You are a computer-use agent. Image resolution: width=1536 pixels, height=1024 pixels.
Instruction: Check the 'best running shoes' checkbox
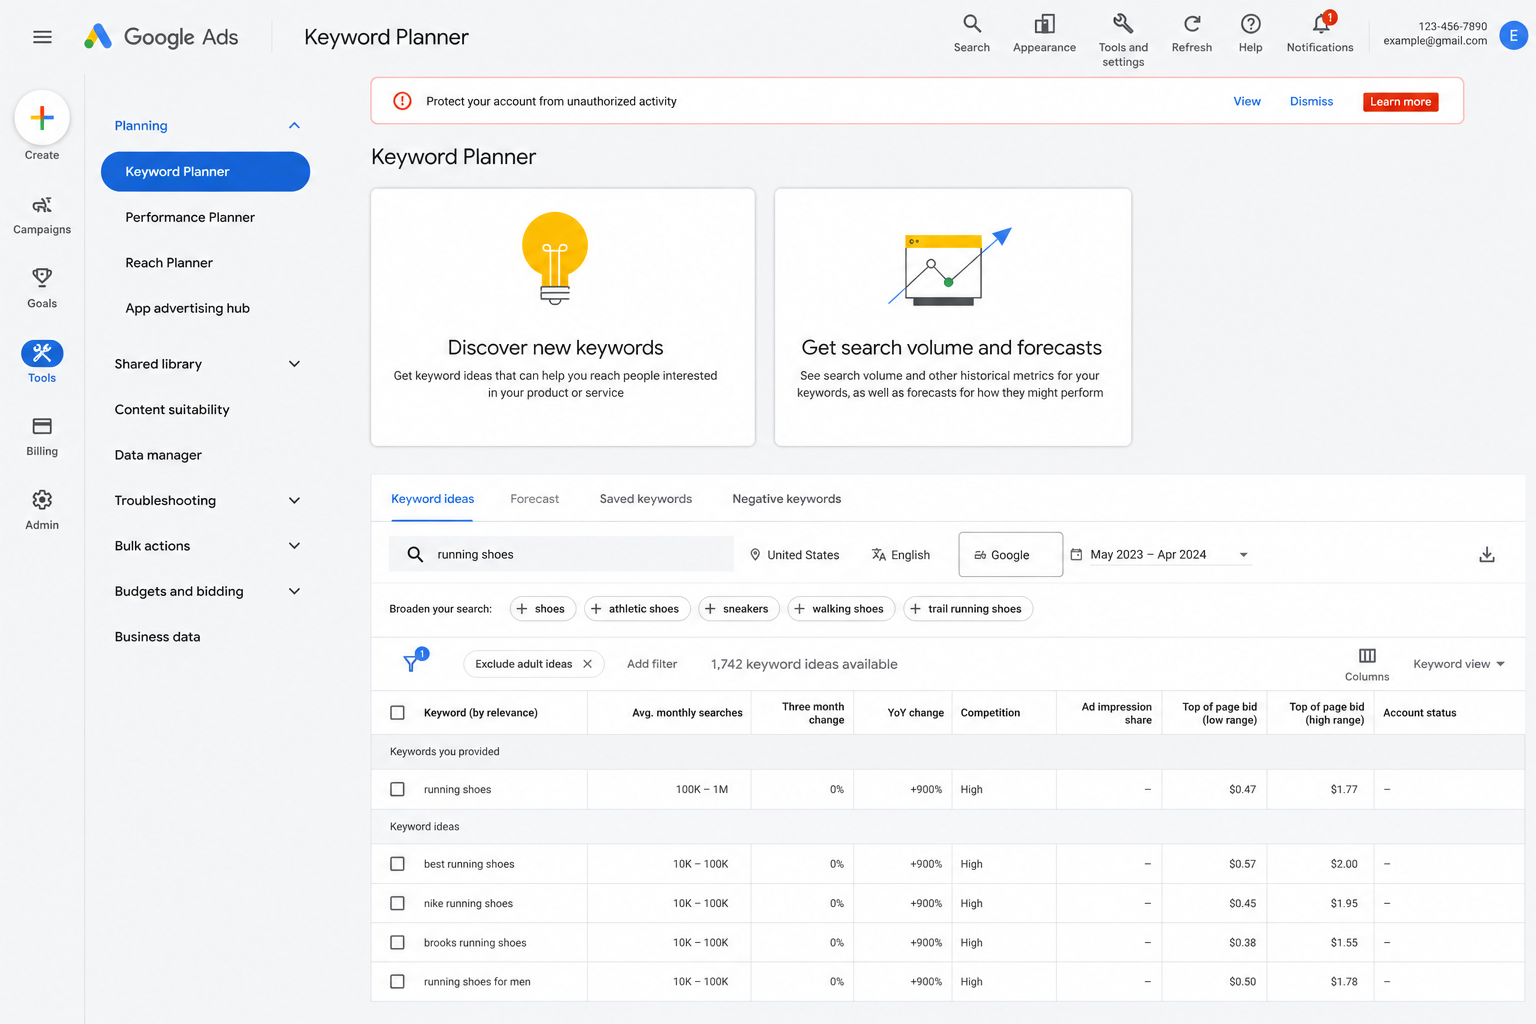click(397, 864)
